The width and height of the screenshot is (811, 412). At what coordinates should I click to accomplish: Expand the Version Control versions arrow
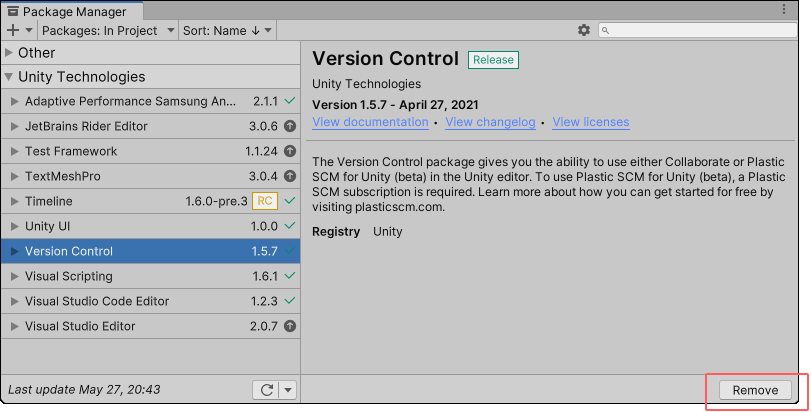14,251
